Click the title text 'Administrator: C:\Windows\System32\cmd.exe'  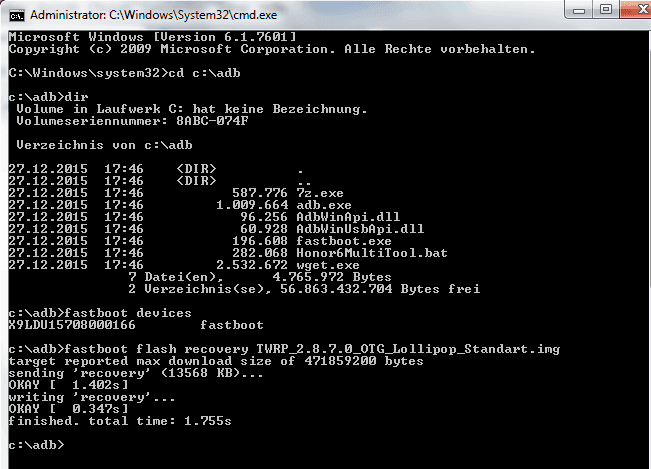[154, 15]
